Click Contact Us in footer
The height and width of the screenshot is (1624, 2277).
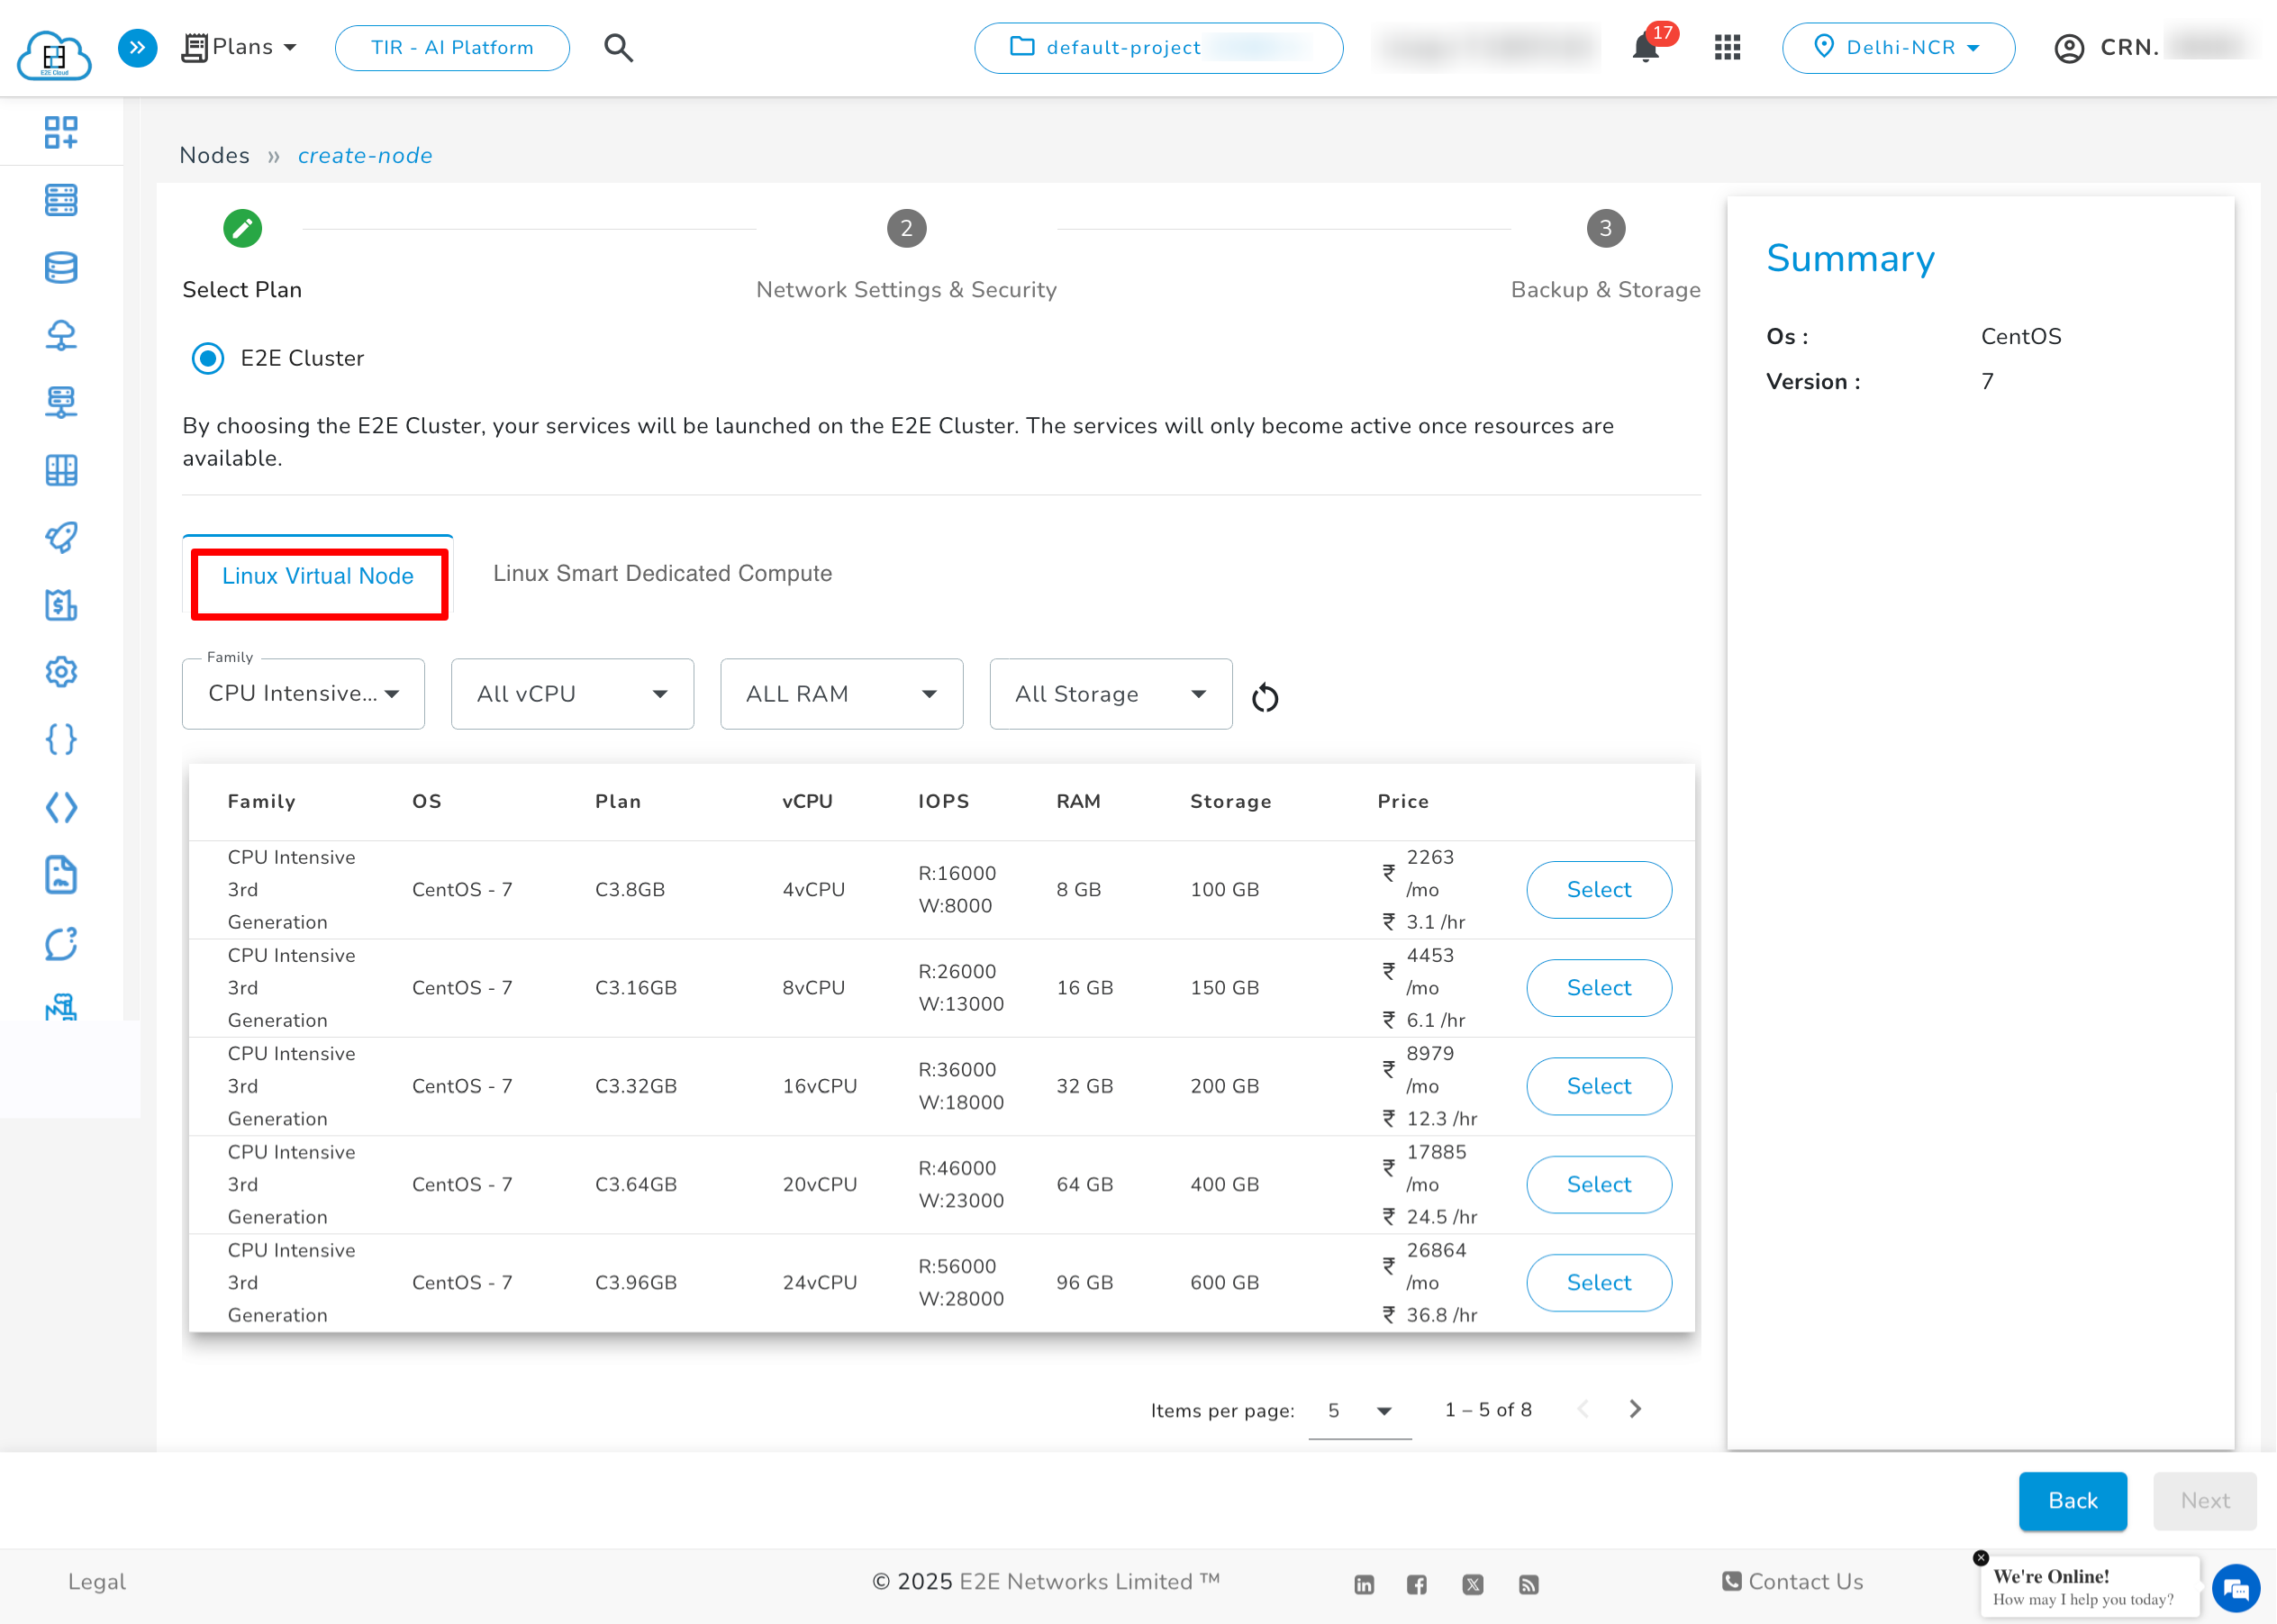coord(1792,1582)
